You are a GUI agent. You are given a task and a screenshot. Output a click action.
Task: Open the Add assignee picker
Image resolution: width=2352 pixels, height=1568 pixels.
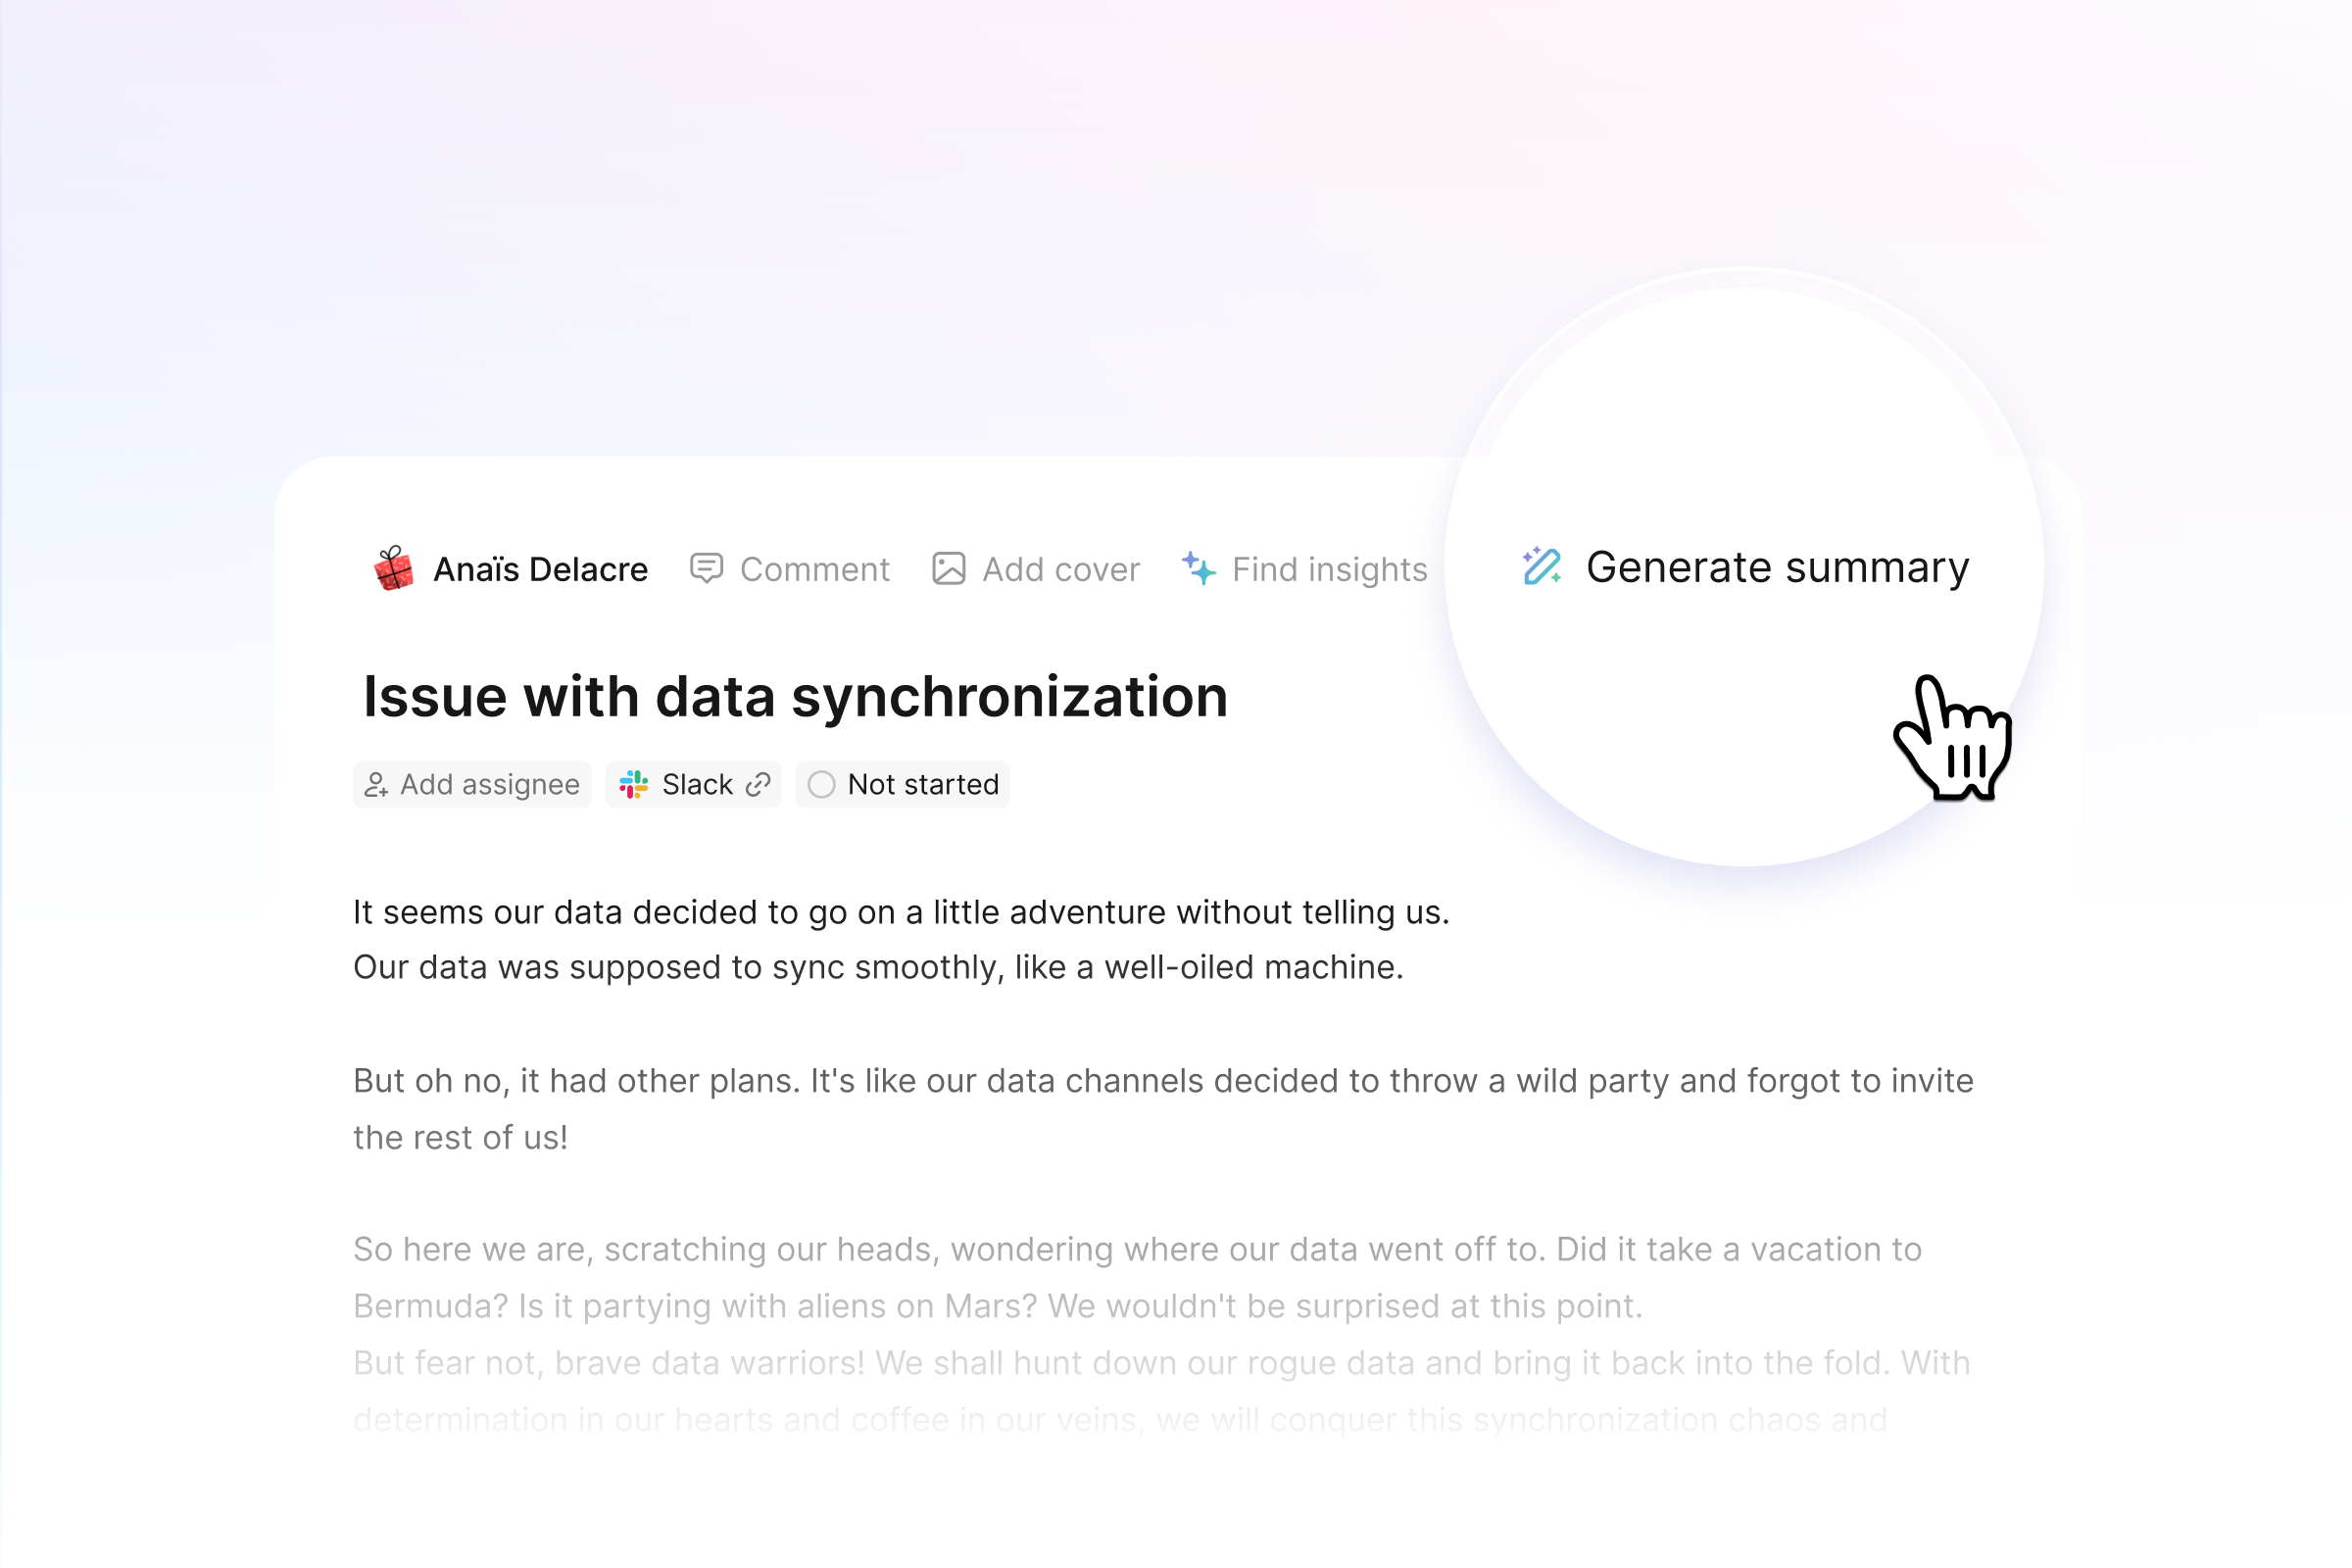pos(472,785)
